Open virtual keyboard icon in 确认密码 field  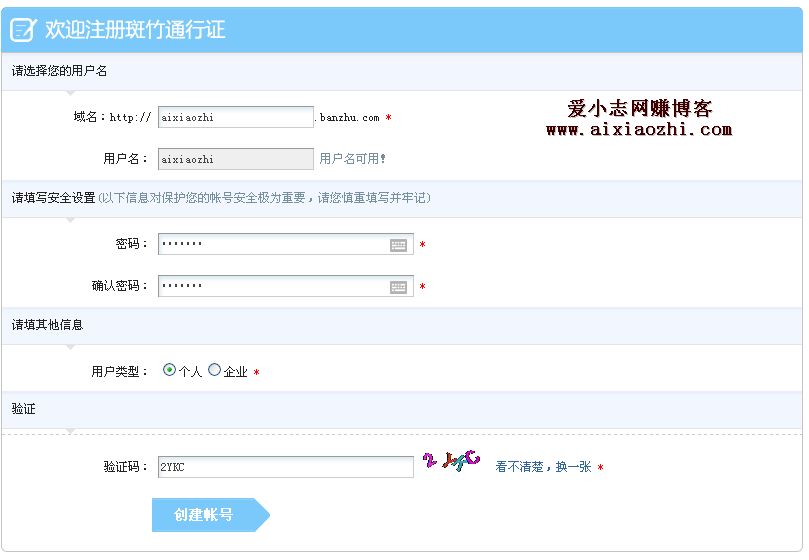coord(398,287)
